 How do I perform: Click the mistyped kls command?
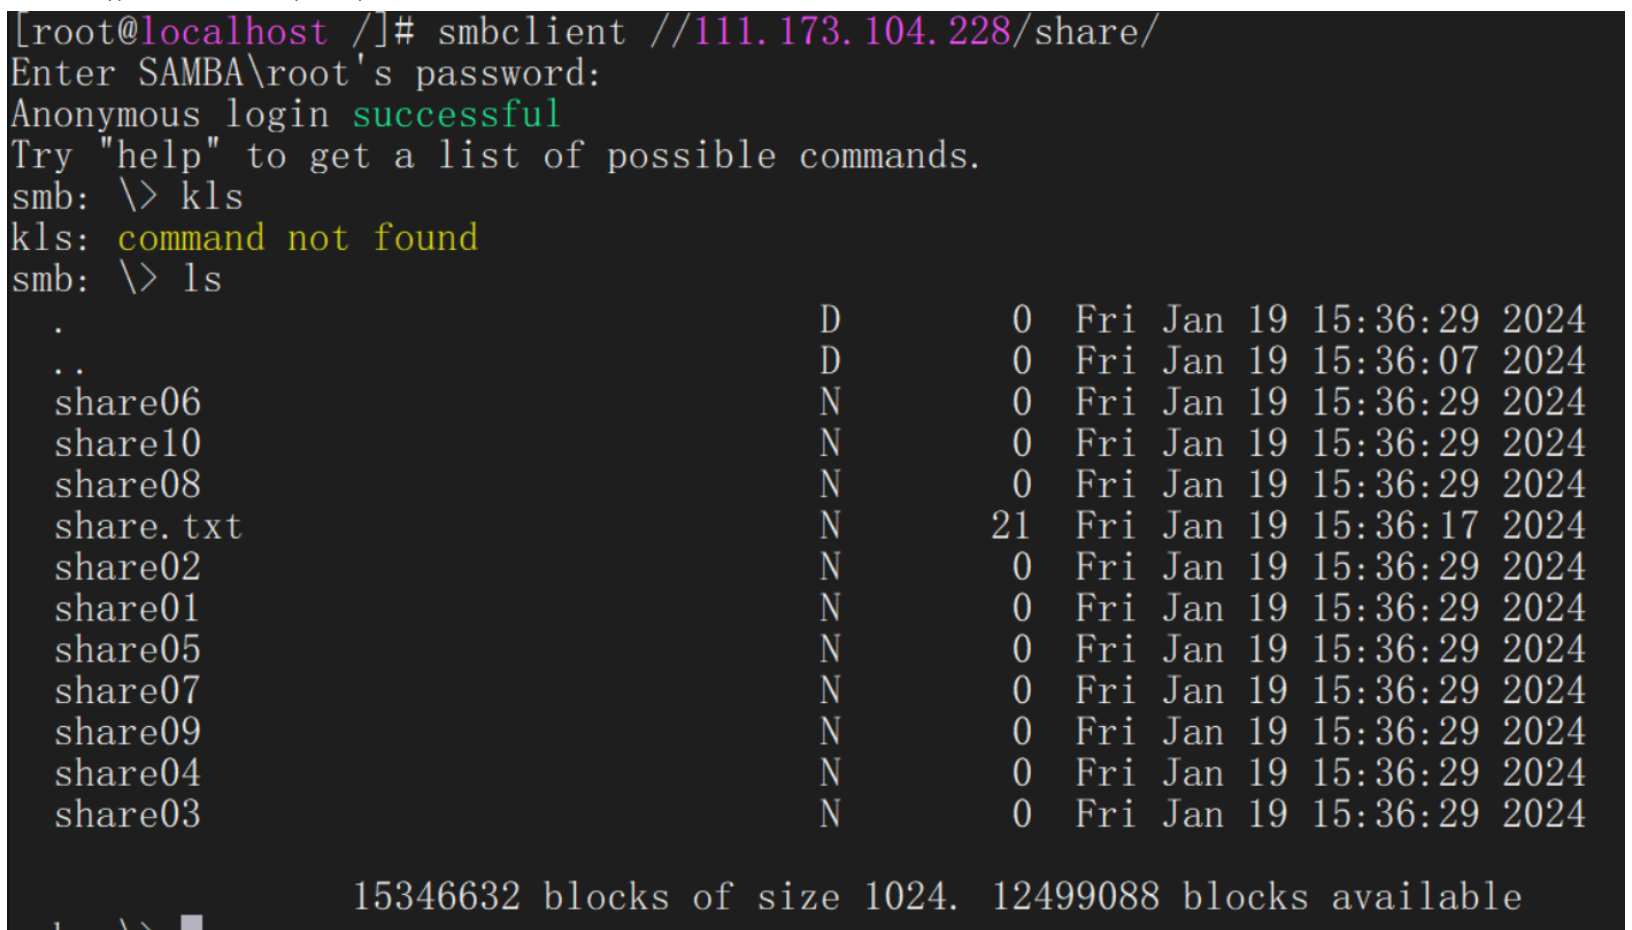pyautogui.click(x=212, y=197)
